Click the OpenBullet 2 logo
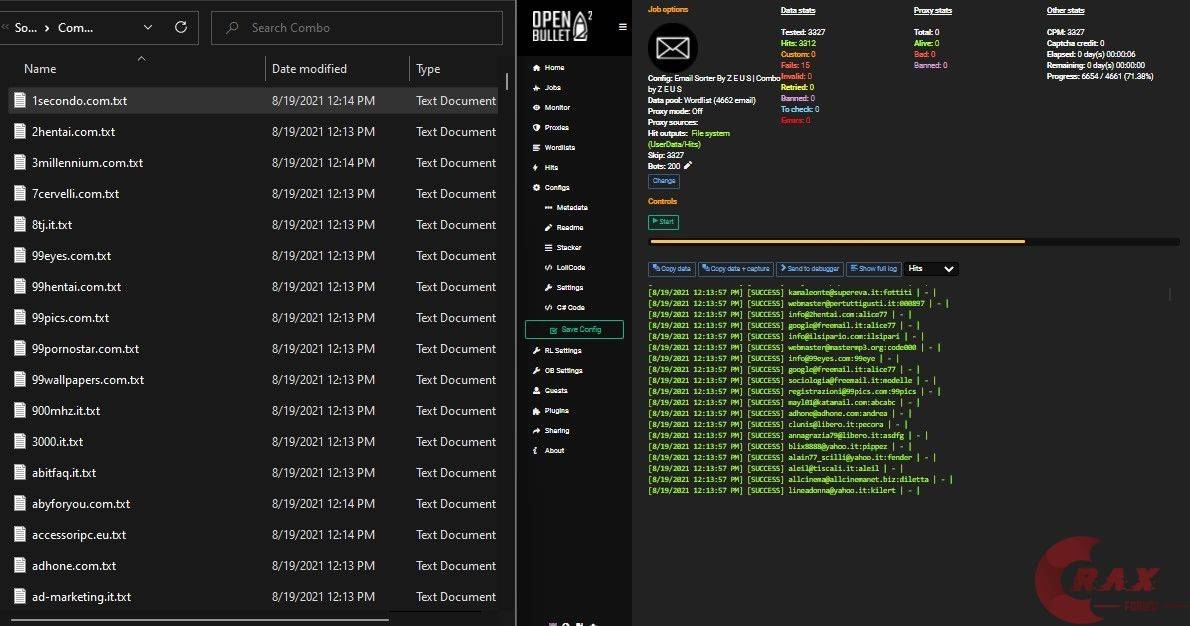Image resolution: width=1190 pixels, height=626 pixels. [x=562, y=27]
